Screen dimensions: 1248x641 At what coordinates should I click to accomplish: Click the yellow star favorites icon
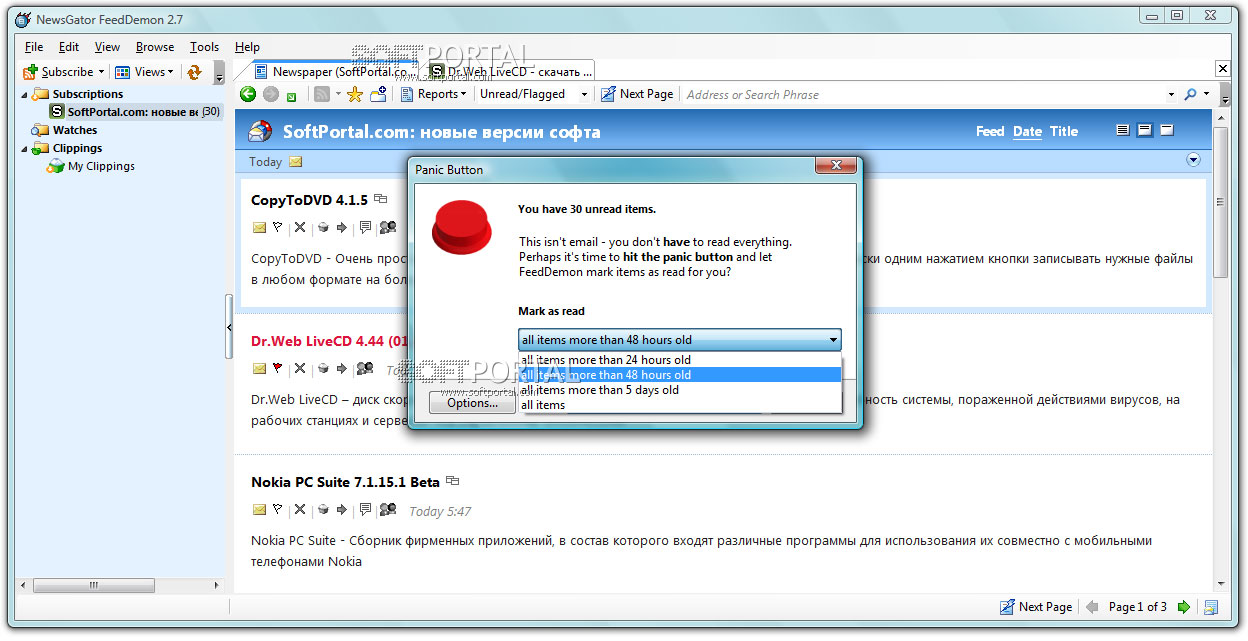point(355,94)
